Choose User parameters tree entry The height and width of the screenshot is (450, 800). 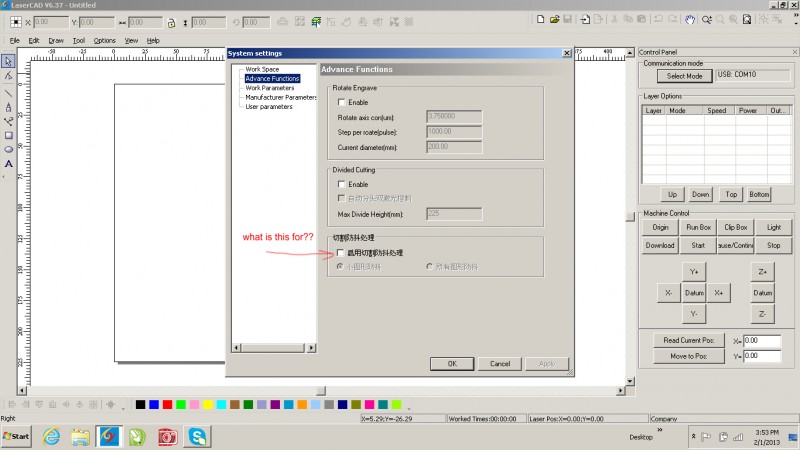269,106
